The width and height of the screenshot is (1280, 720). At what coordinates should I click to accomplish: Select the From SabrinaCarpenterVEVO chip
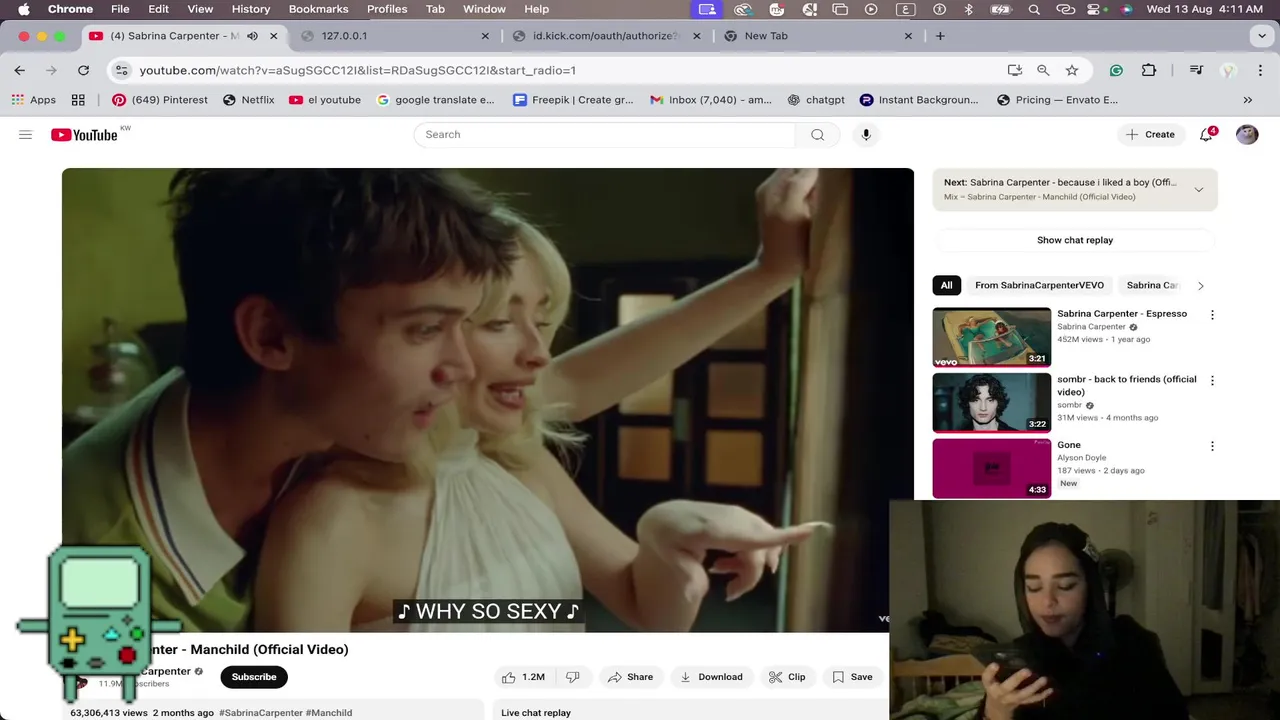[x=1039, y=285]
